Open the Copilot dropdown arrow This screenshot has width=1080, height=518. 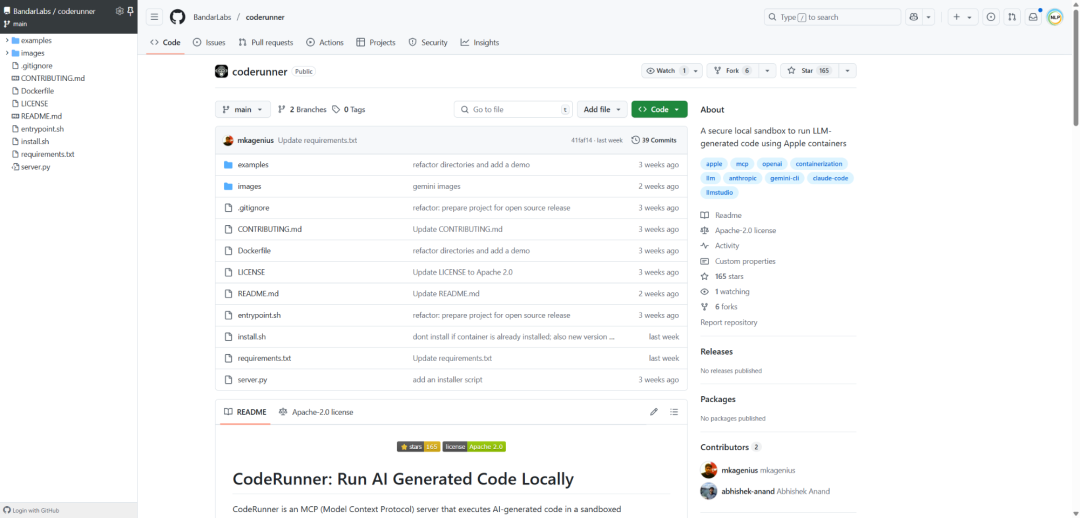[x=928, y=17]
